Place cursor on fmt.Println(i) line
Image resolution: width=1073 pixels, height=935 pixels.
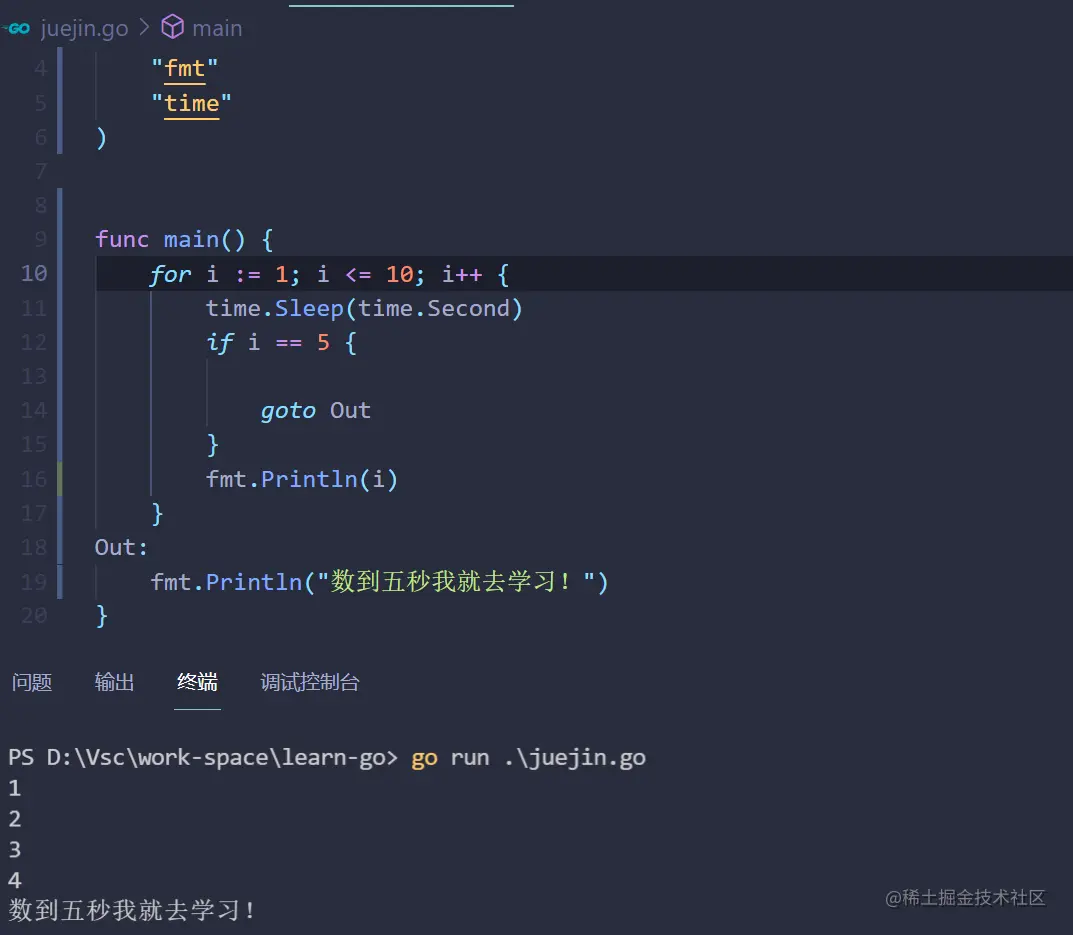coord(302,479)
